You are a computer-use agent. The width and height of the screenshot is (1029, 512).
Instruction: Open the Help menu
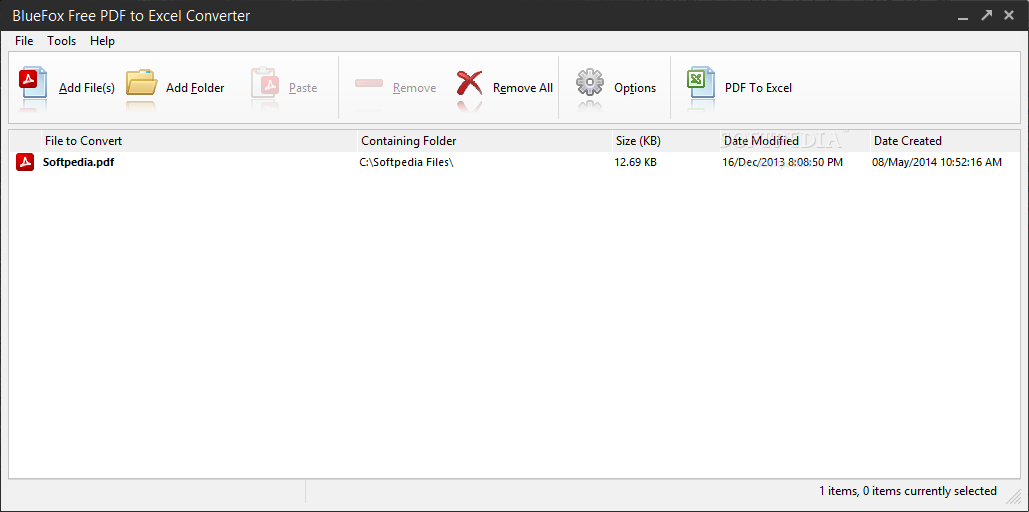click(102, 41)
